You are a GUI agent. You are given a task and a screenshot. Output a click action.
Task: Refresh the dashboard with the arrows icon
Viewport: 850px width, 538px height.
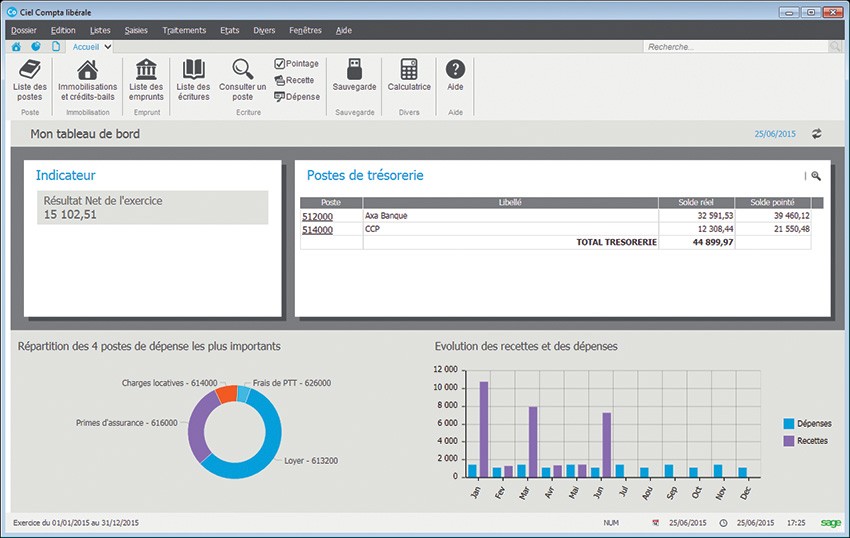(816, 133)
